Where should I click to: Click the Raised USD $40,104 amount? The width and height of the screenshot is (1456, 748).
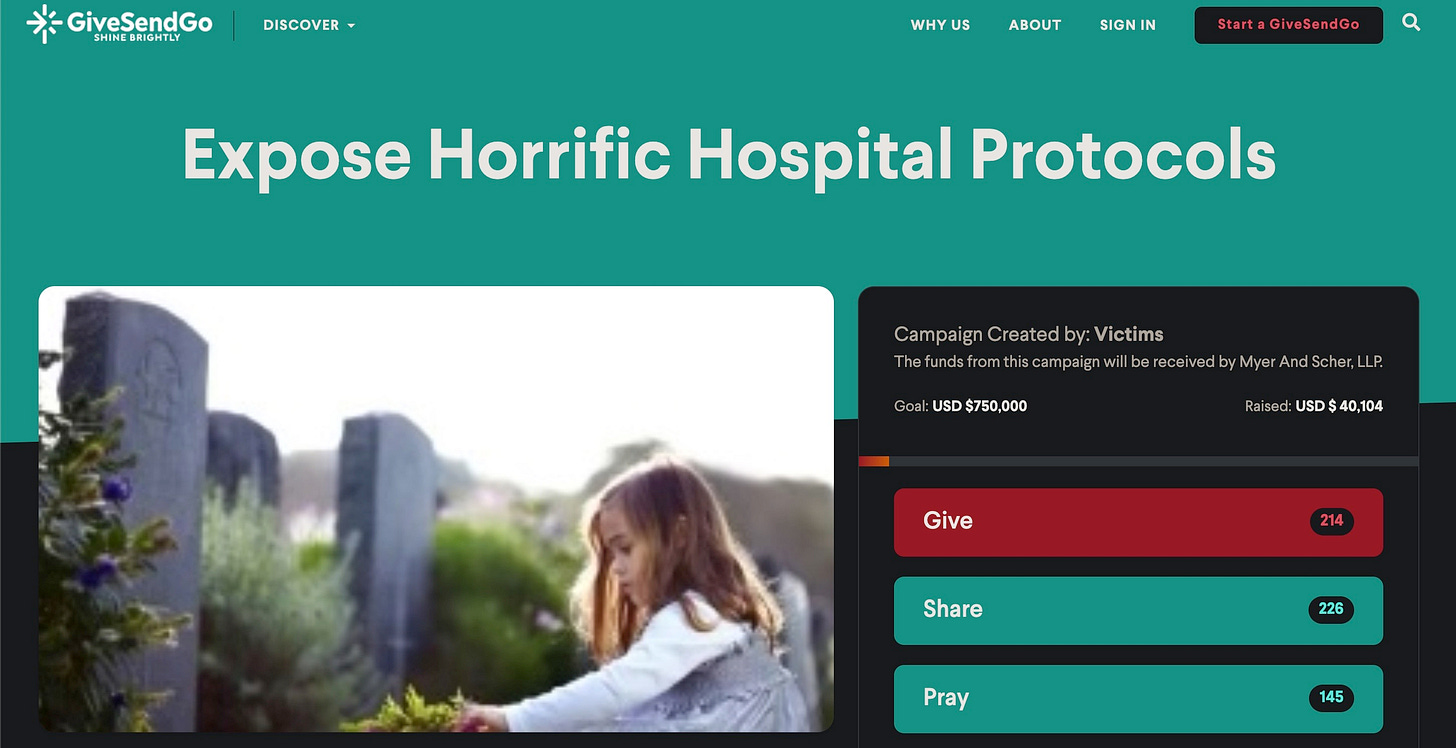pyautogui.click(x=1314, y=406)
